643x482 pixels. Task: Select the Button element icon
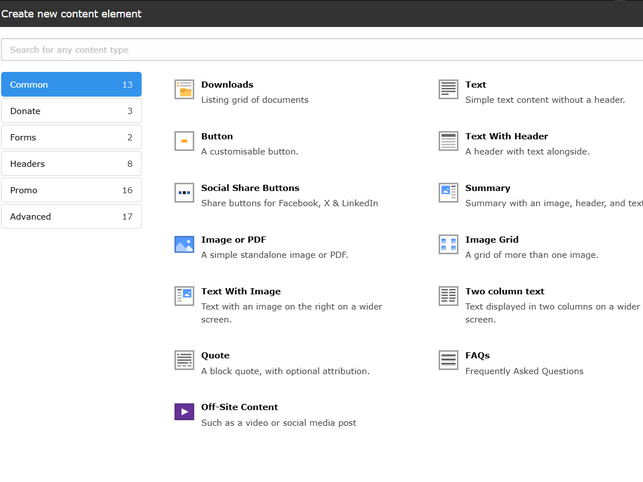[x=184, y=142]
